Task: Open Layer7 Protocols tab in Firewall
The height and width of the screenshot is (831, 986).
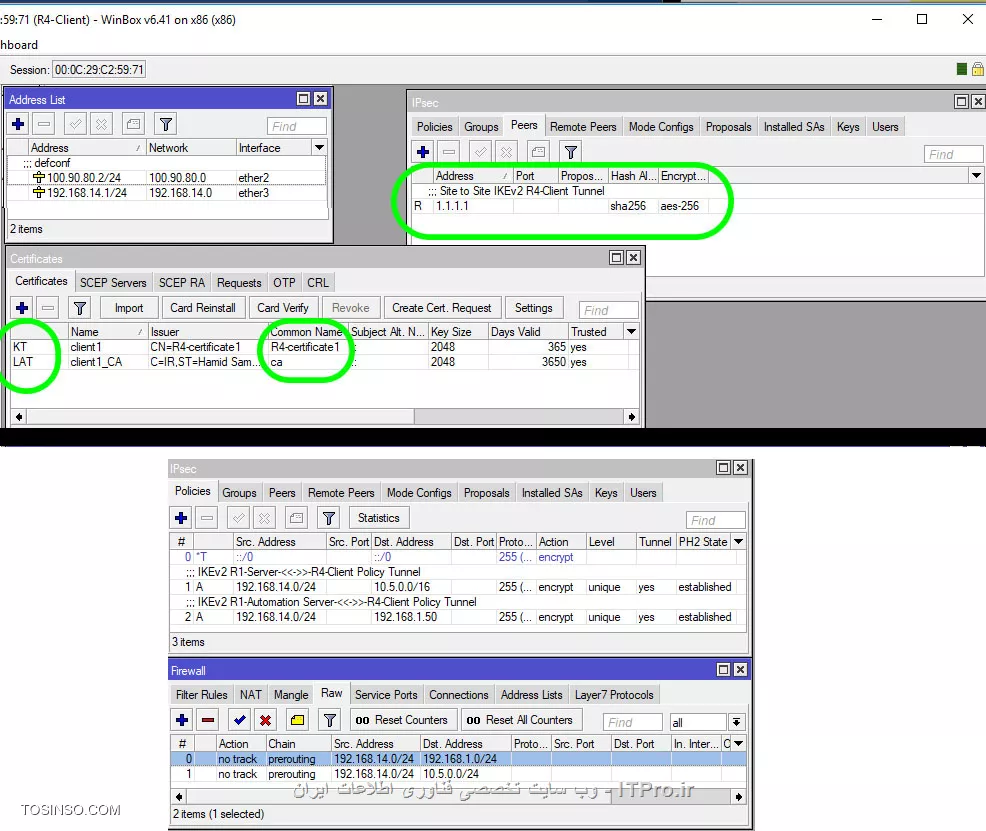Action: coord(614,695)
